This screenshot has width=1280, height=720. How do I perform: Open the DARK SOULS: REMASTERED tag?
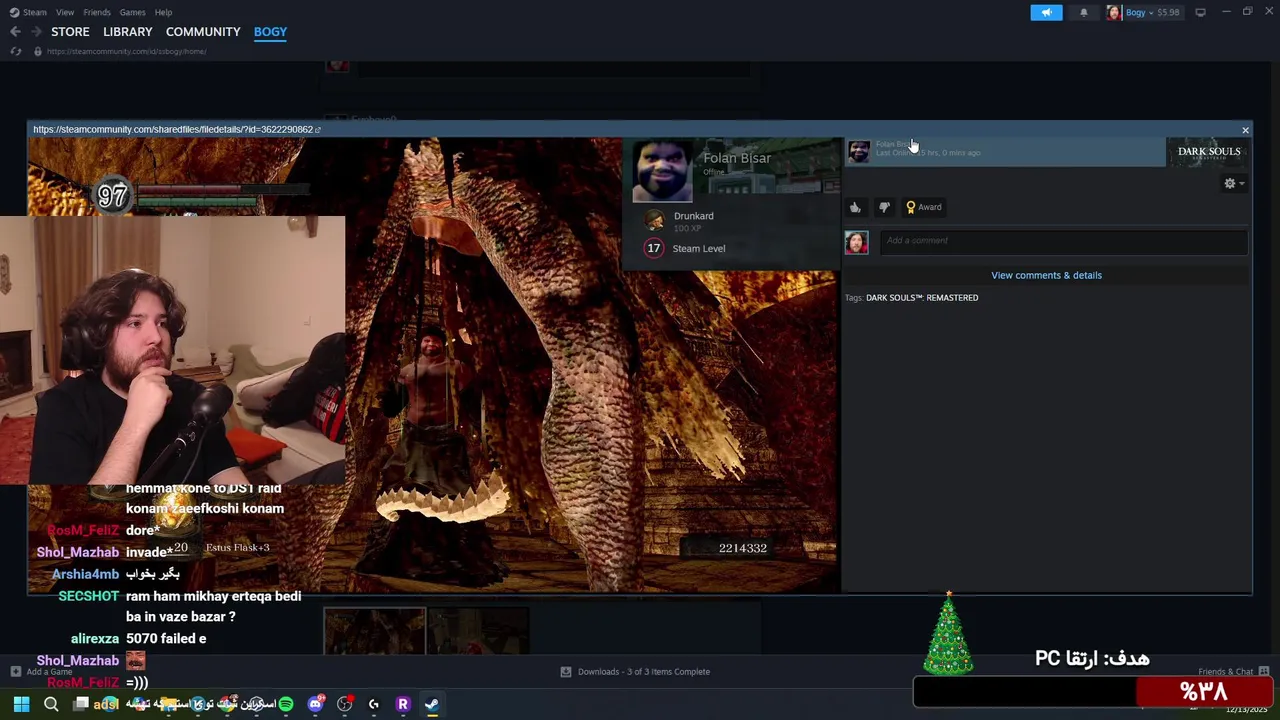(922, 298)
